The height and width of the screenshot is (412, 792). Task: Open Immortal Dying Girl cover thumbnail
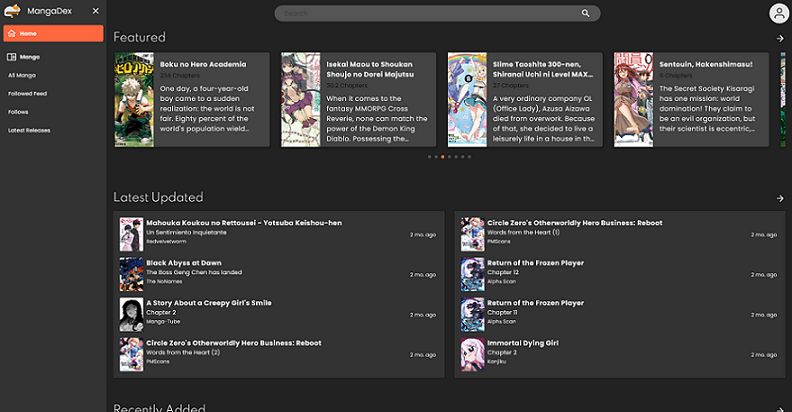[472, 354]
